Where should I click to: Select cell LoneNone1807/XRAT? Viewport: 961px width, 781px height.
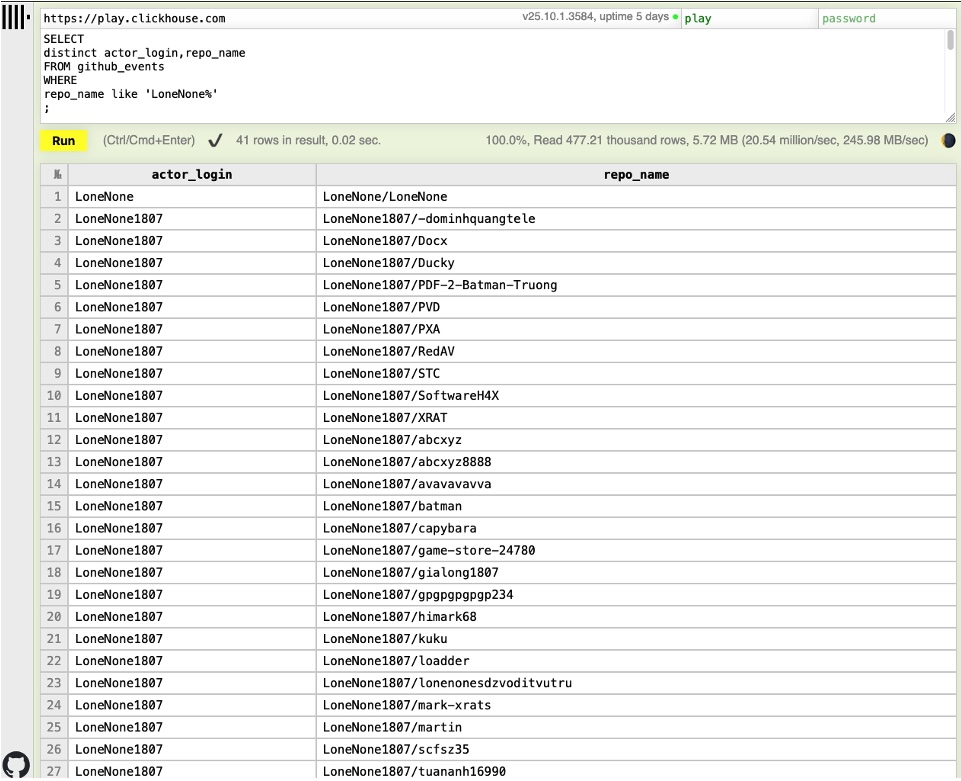[636, 417]
